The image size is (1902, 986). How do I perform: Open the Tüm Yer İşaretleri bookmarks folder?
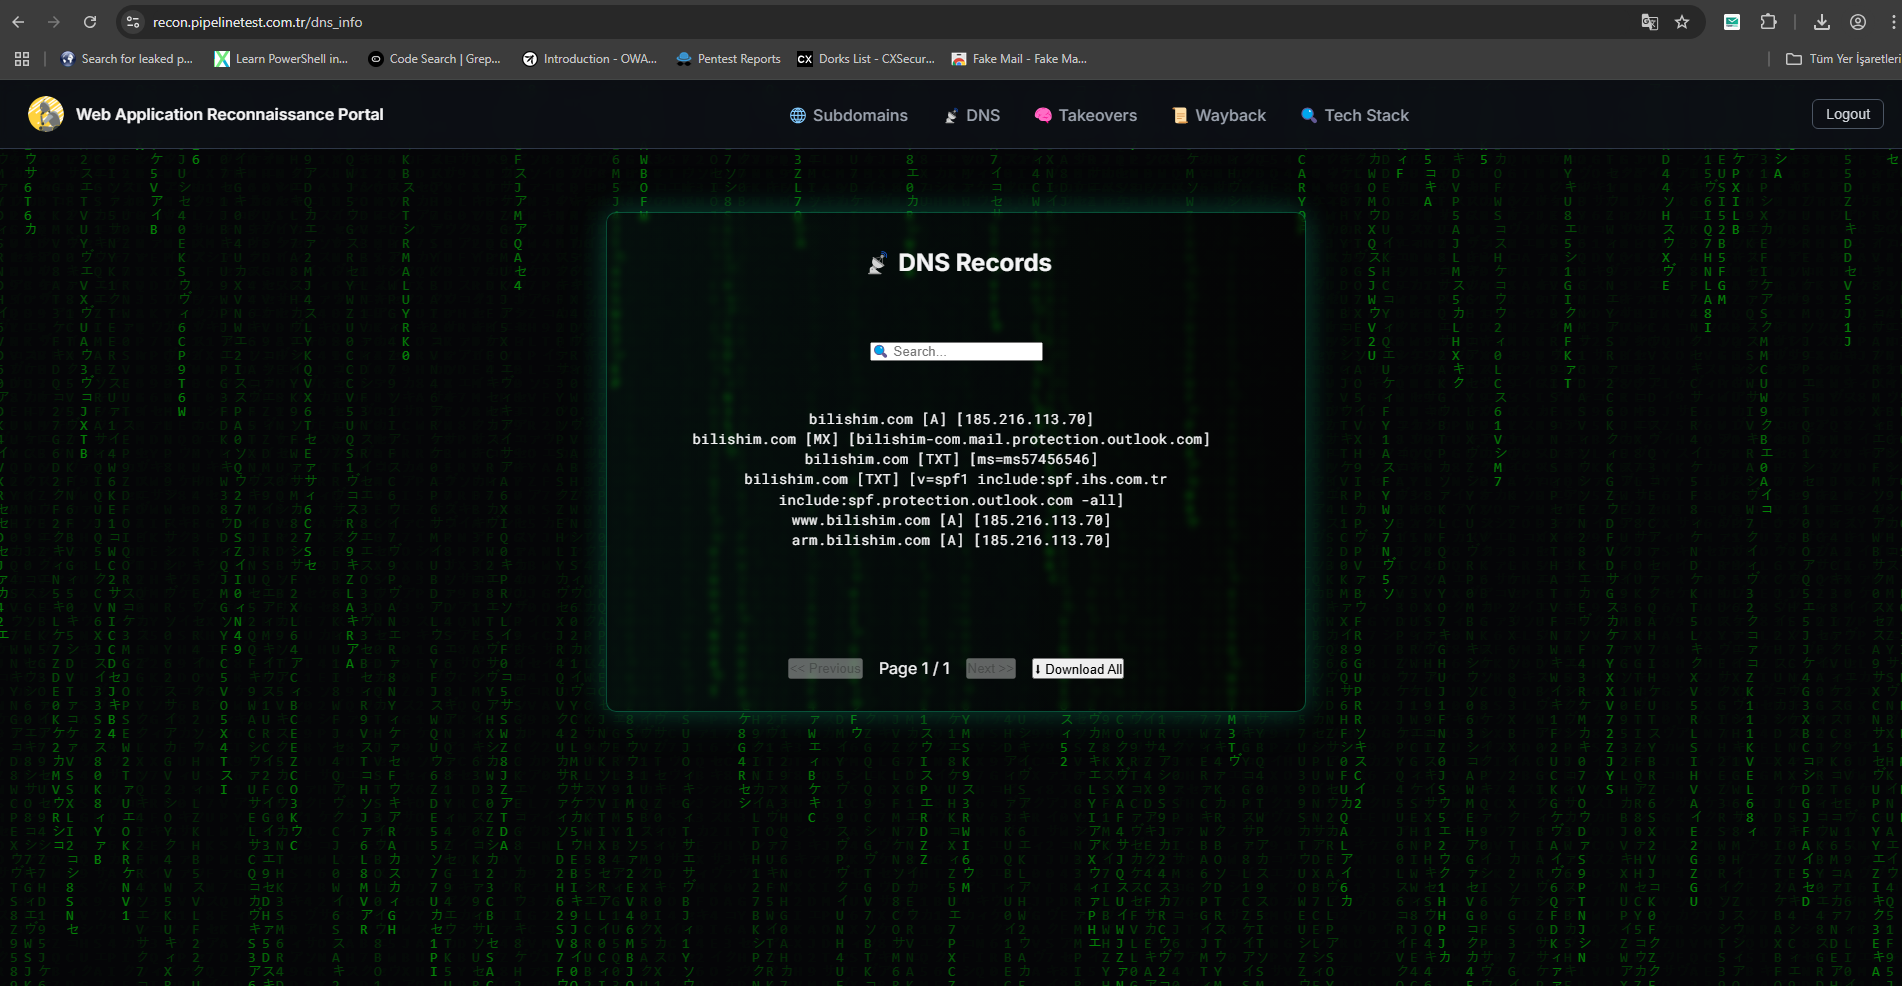pos(1843,59)
